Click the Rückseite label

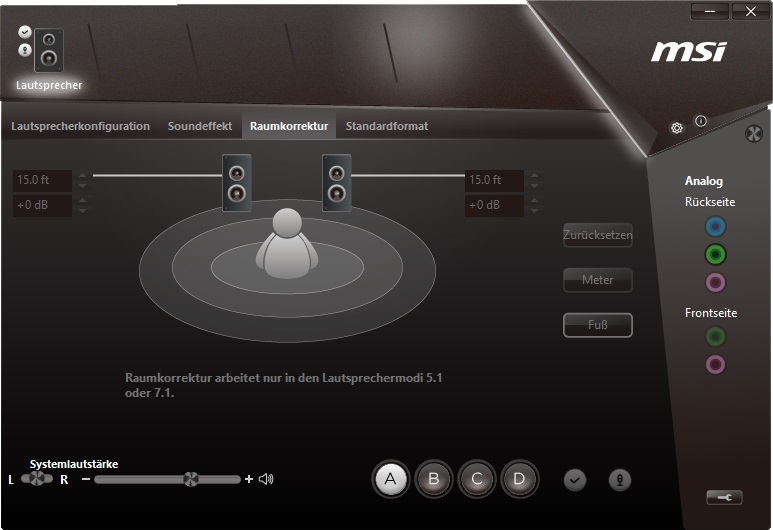click(710, 202)
